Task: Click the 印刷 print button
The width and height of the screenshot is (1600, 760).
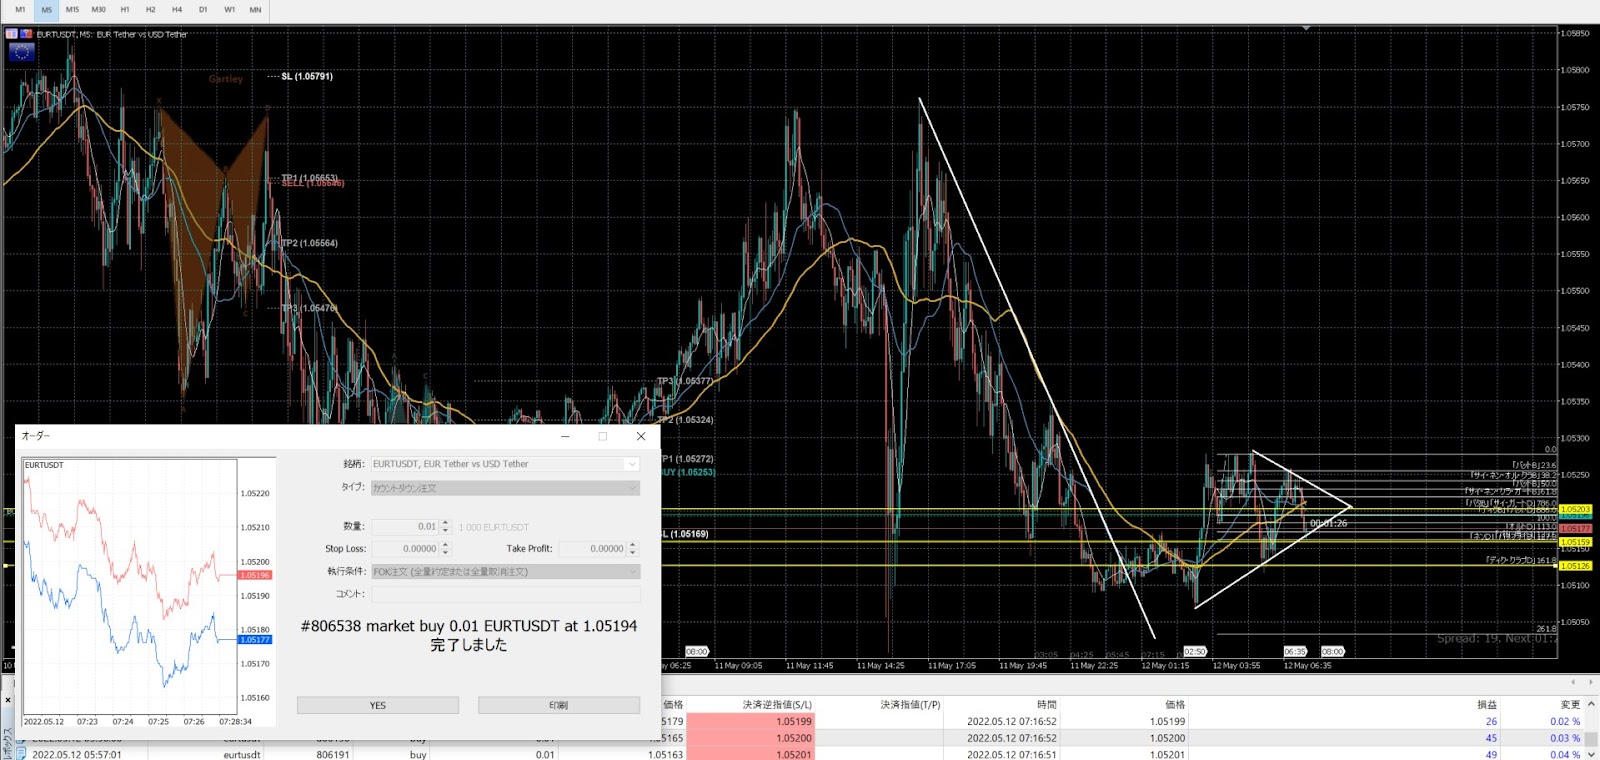Action: pos(558,705)
